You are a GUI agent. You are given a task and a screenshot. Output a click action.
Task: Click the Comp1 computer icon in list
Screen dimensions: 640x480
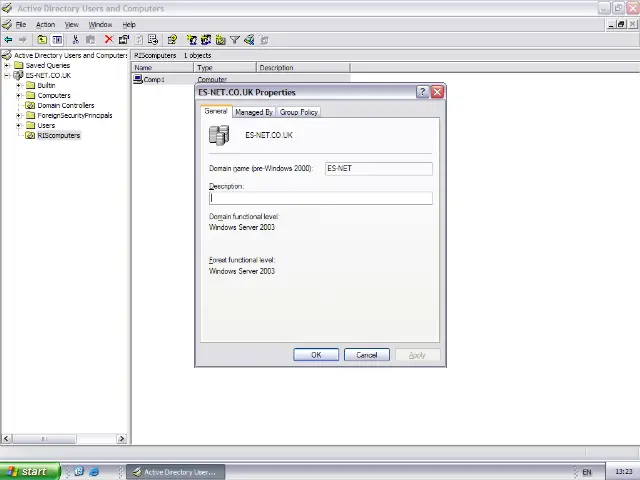click(138, 79)
